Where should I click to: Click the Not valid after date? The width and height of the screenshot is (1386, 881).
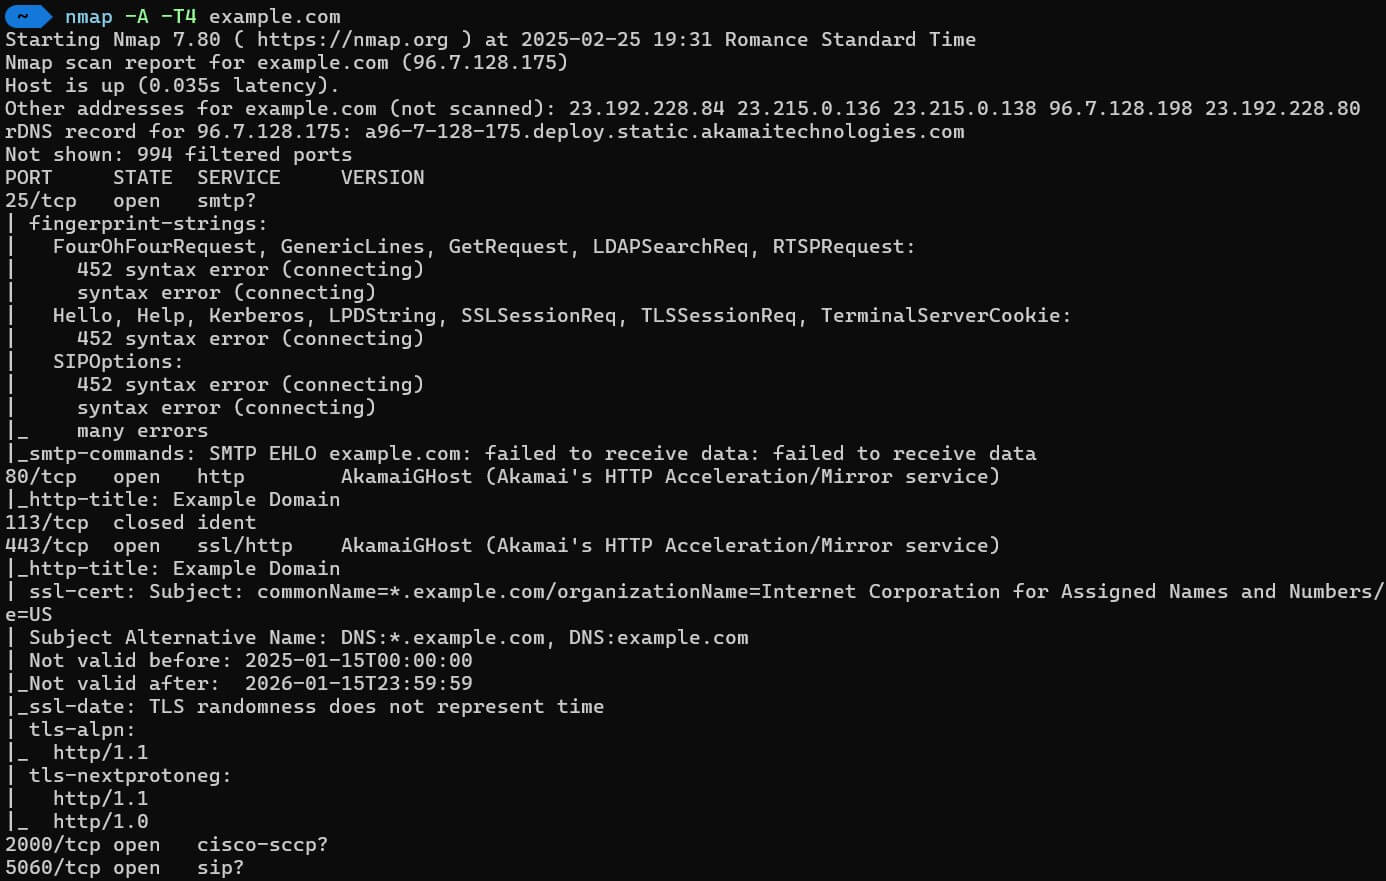tap(358, 683)
